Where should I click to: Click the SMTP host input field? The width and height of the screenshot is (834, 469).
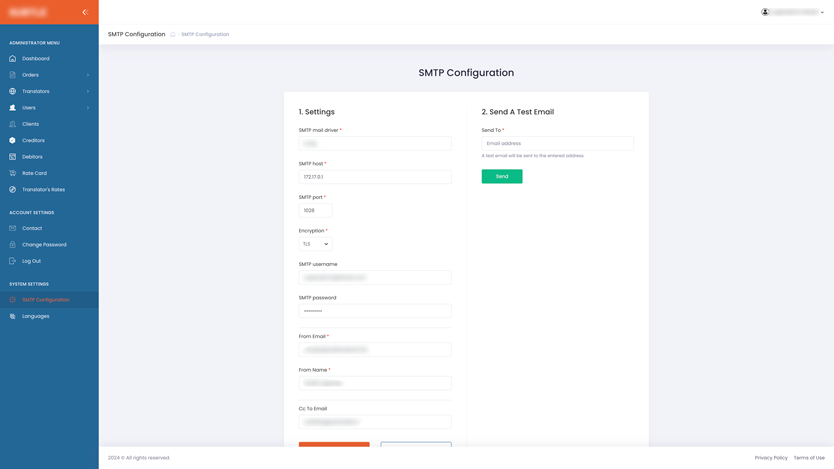(x=375, y=177)
